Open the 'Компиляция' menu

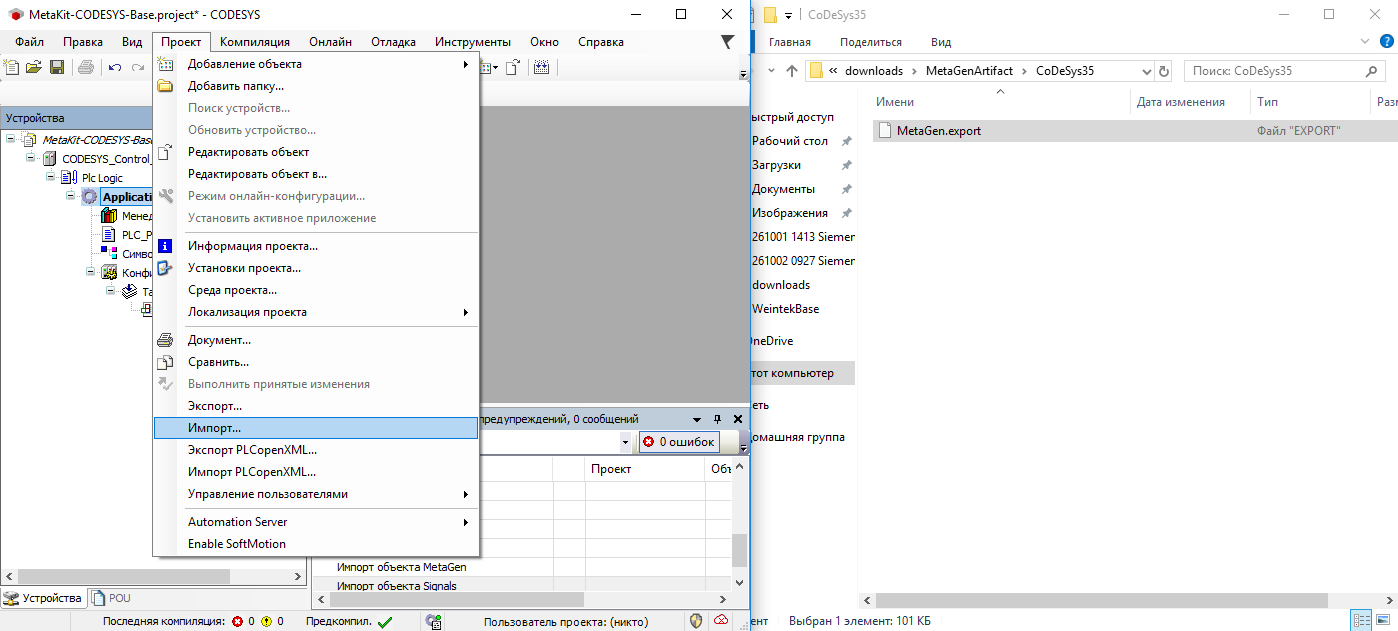[x=255, y=41]
